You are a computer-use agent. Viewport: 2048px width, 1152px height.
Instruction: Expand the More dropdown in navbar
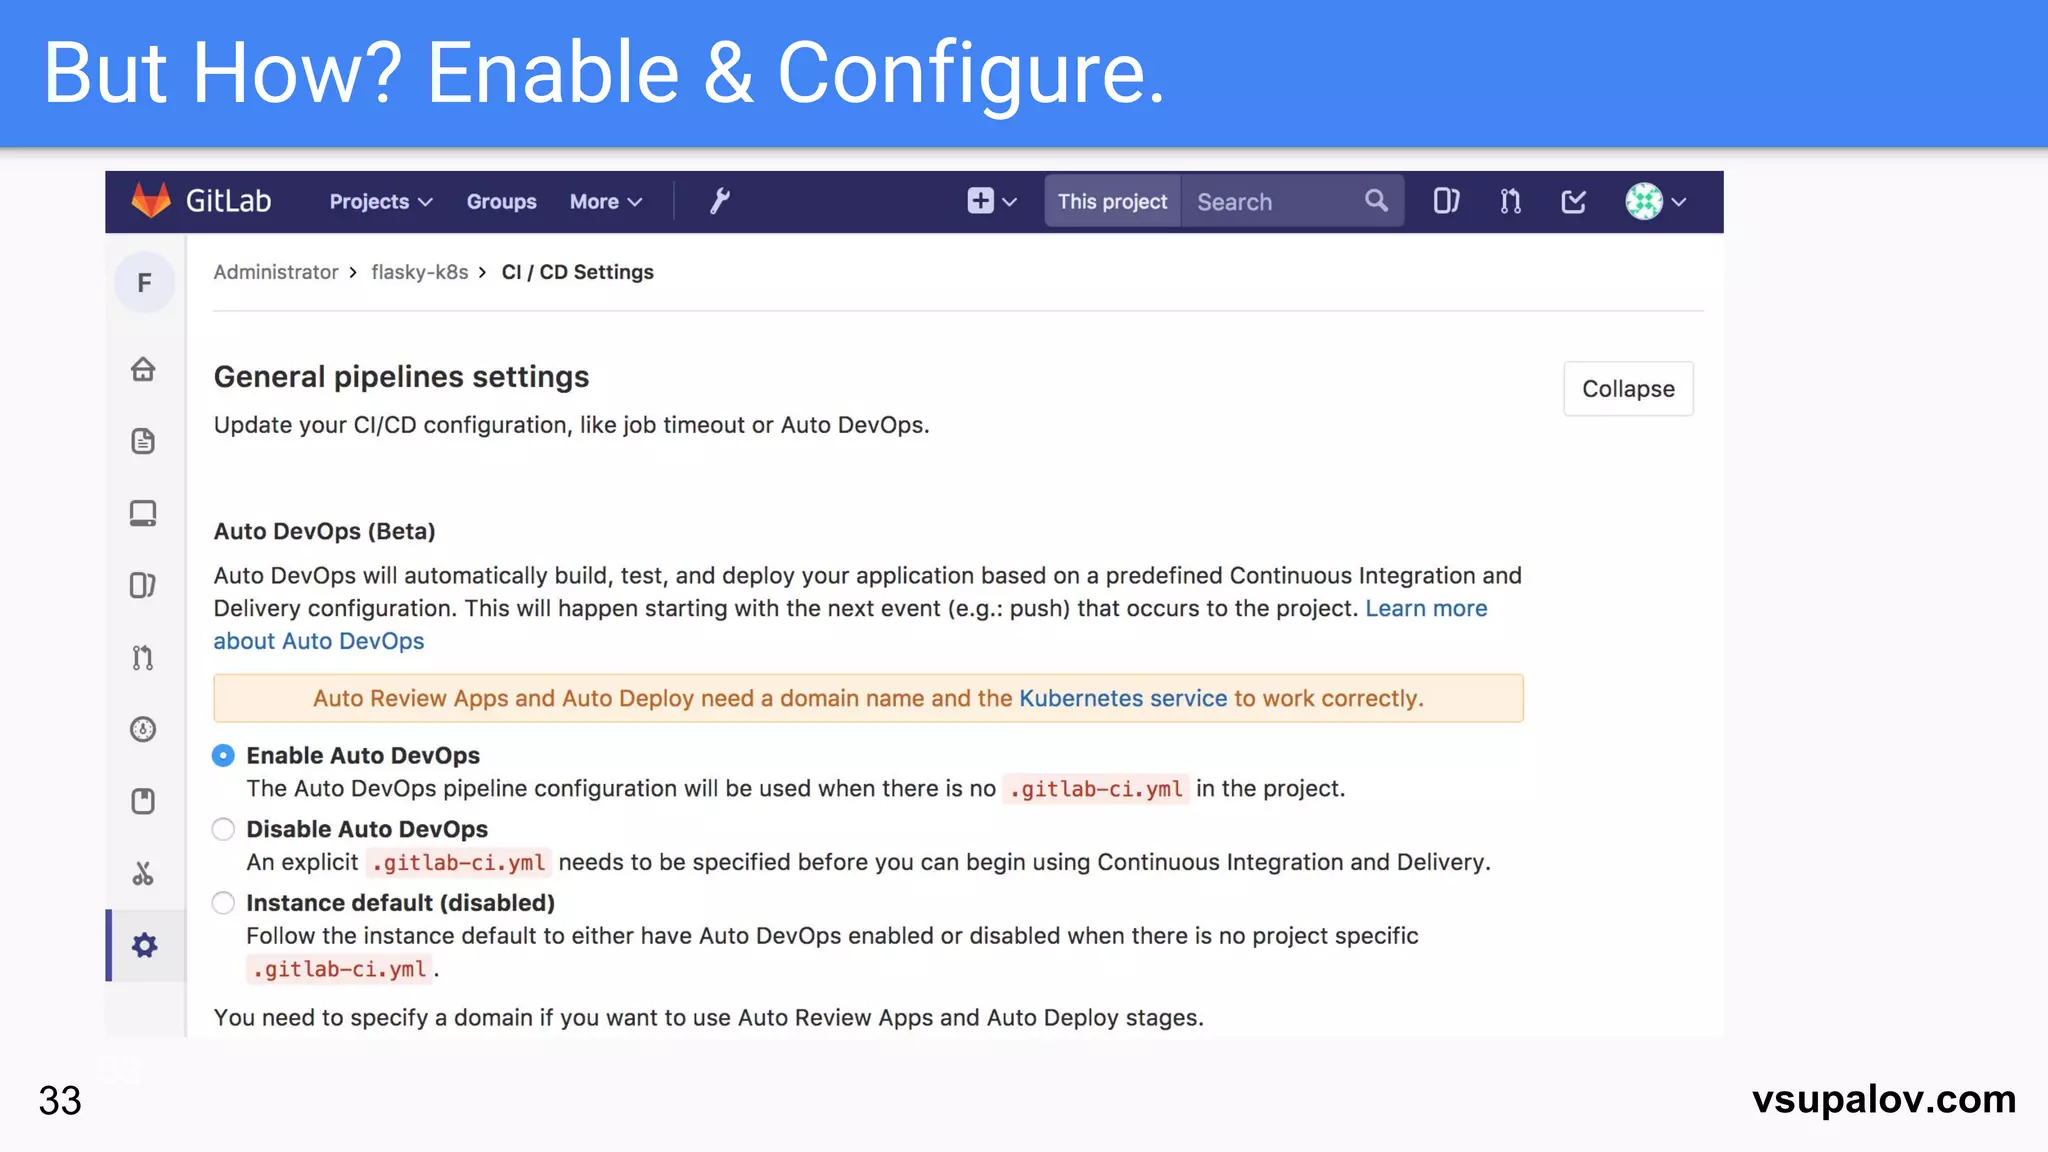pyautogui.click(x=605, y=201)
